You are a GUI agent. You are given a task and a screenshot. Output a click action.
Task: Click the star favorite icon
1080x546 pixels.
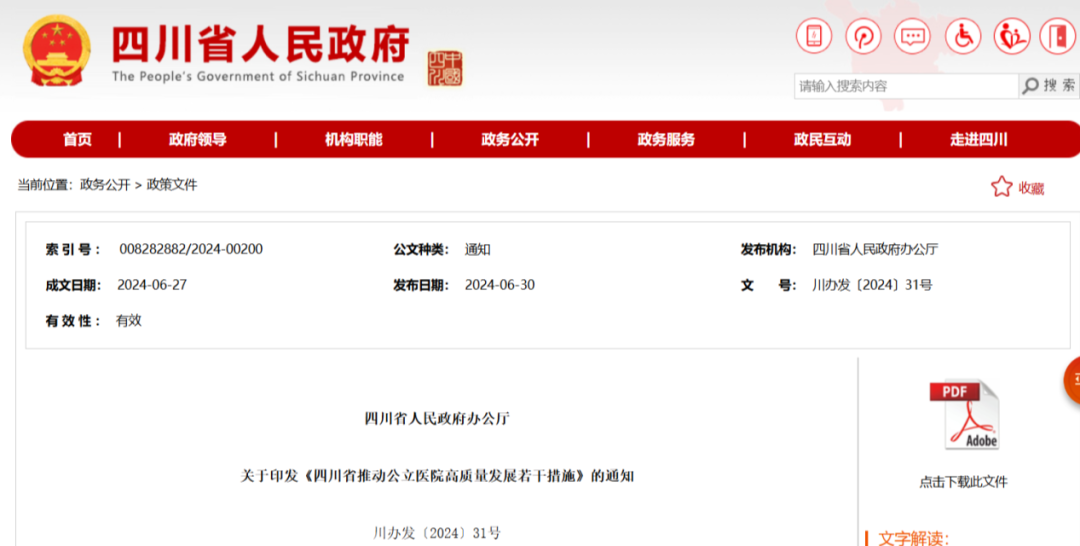(1001, 187)
